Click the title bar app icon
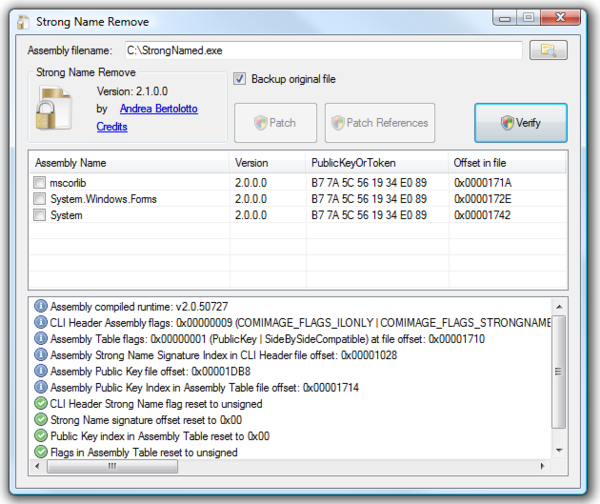This screenshot has width=600, height=504. point(23,22)
